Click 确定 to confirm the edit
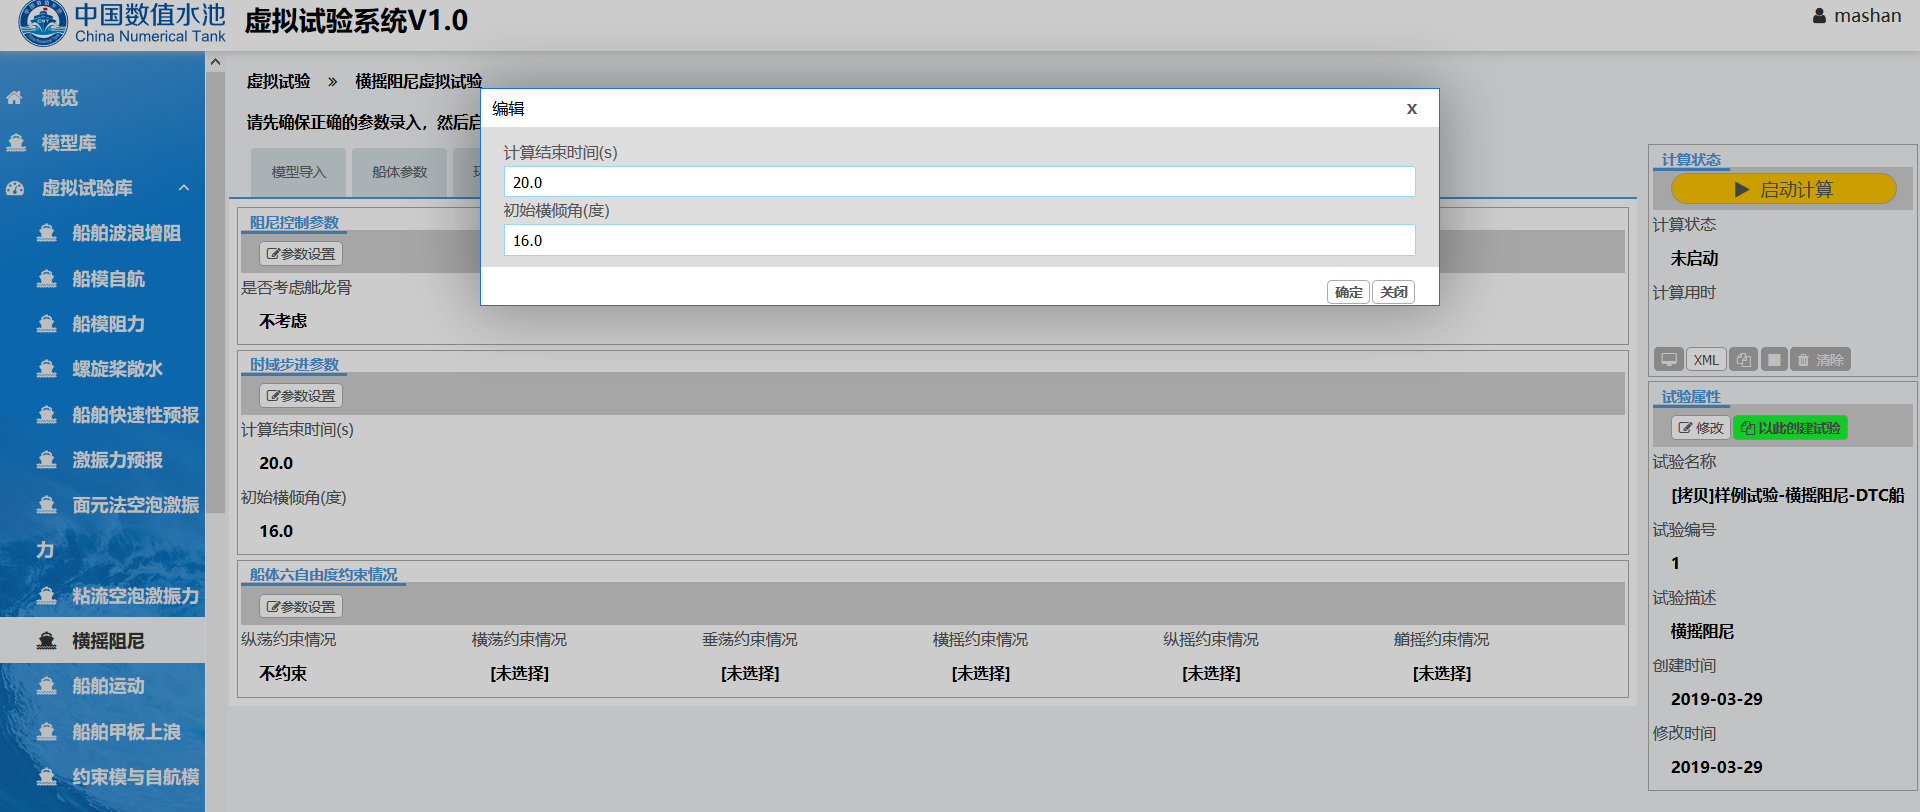This screenshot has height=812, width=1920. pos(1348,292)
